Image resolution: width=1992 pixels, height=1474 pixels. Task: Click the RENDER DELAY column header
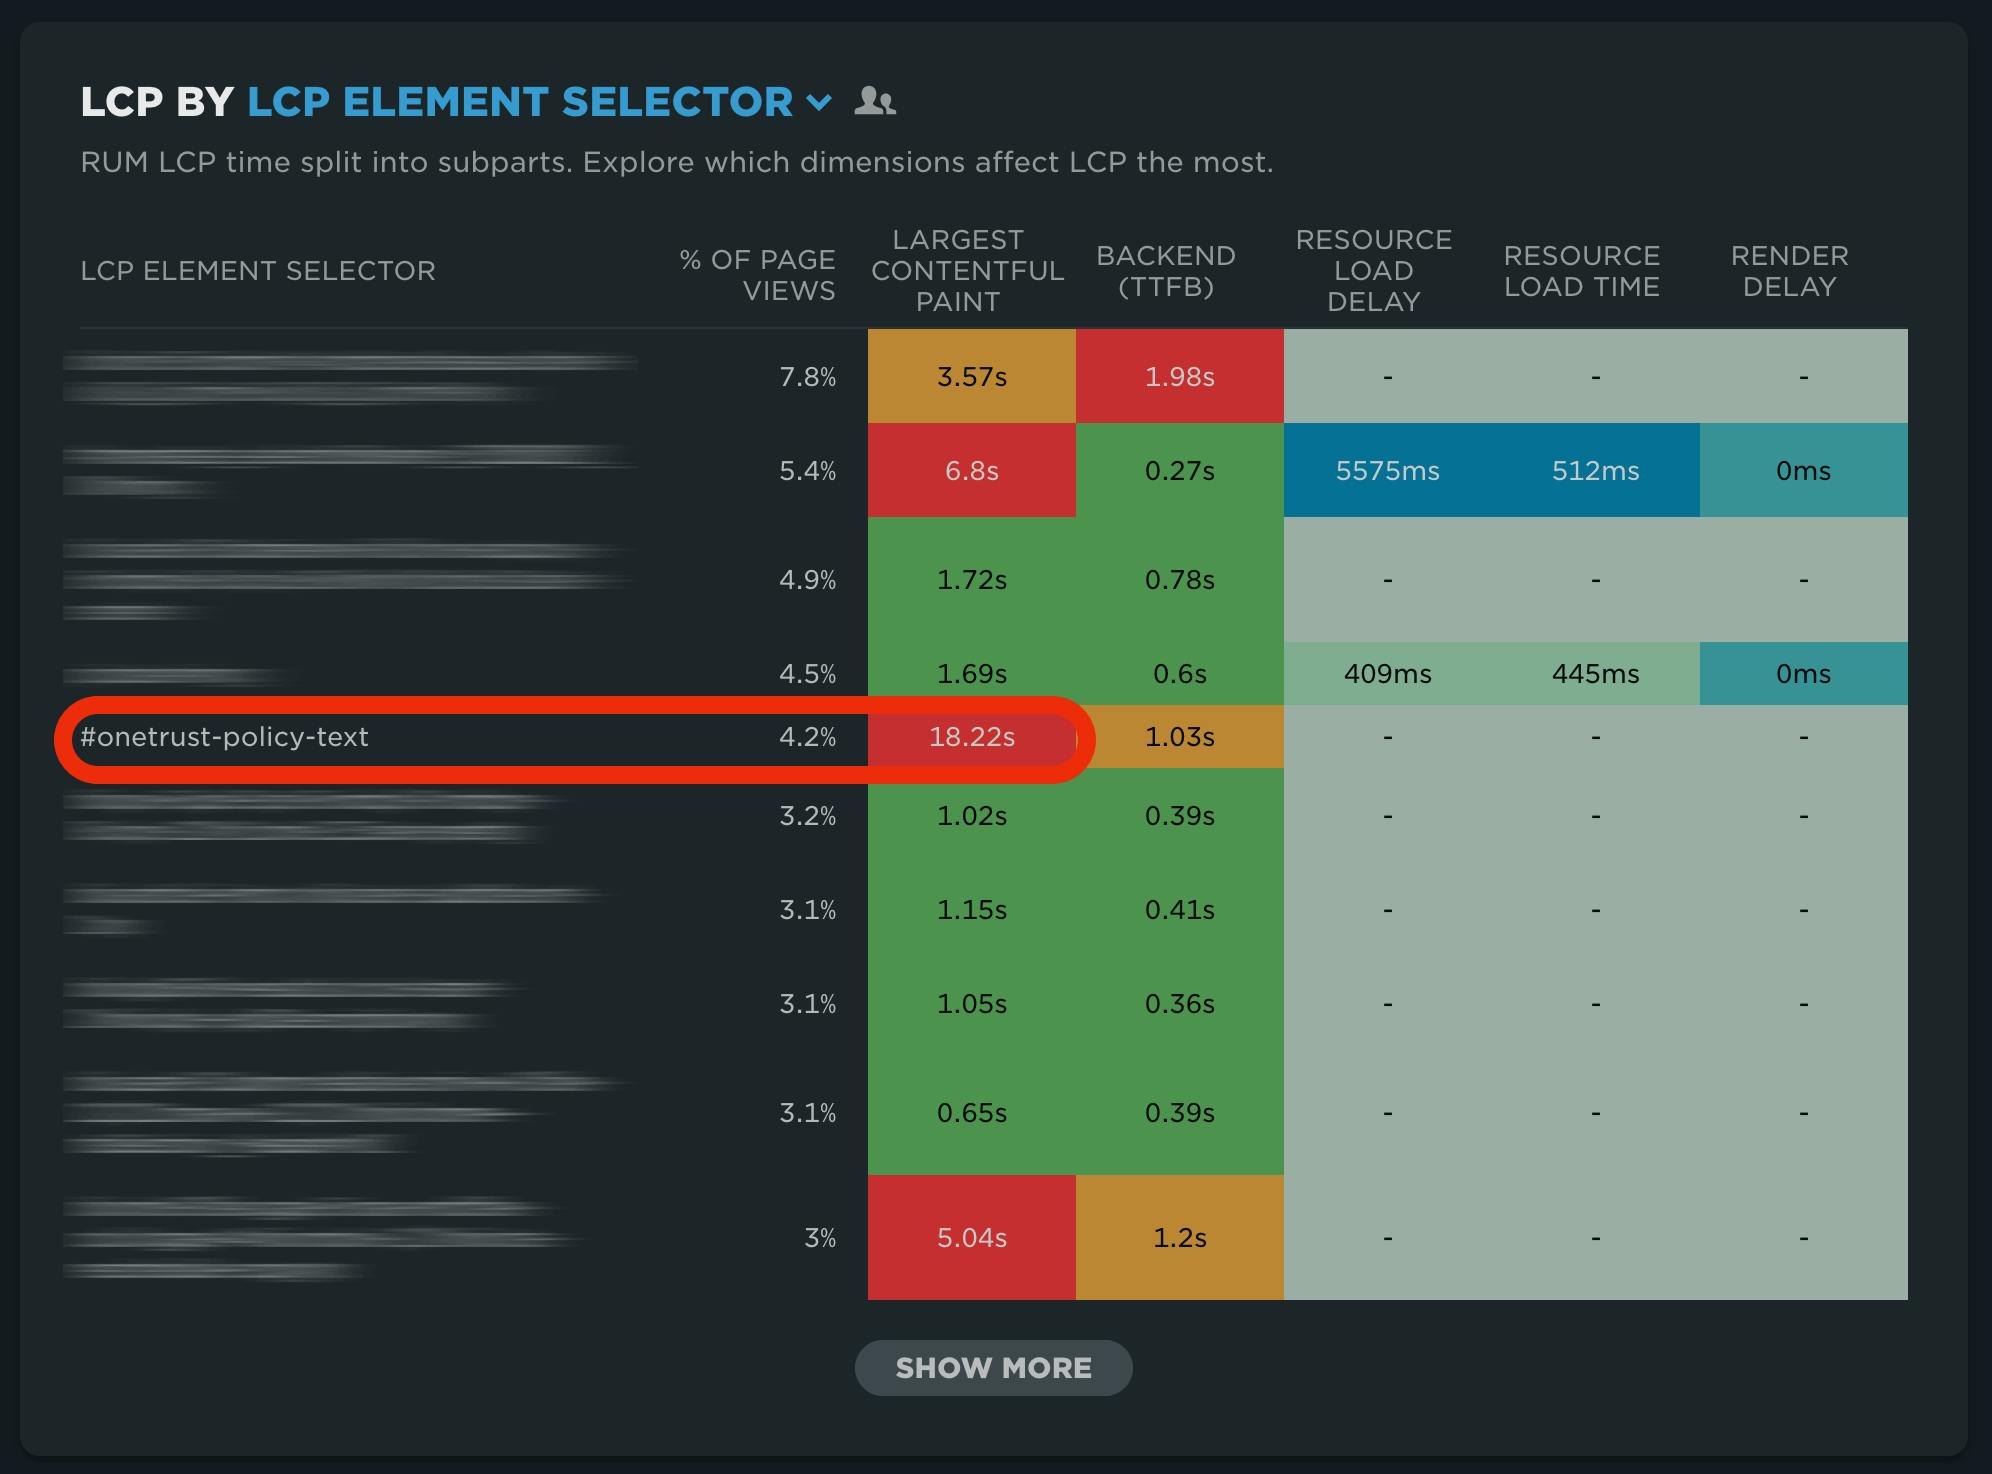(x=1789, y=272)
